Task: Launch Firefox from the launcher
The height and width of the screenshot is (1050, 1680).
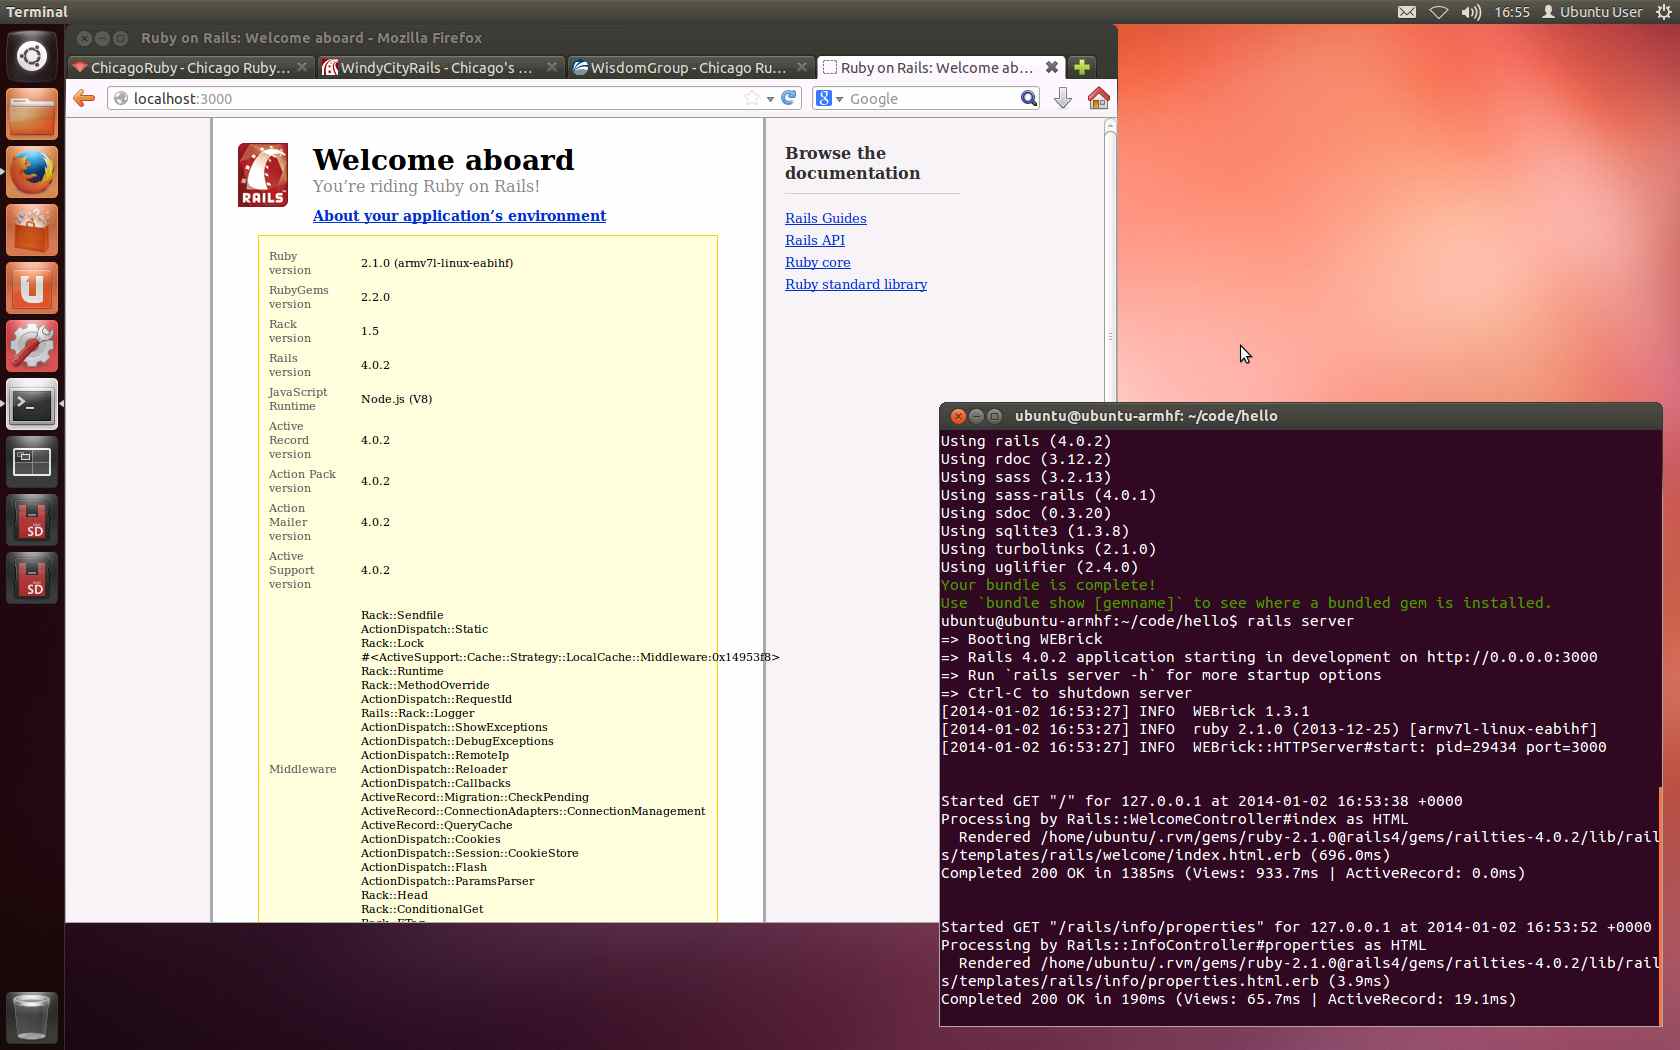Action: (32, 172)
